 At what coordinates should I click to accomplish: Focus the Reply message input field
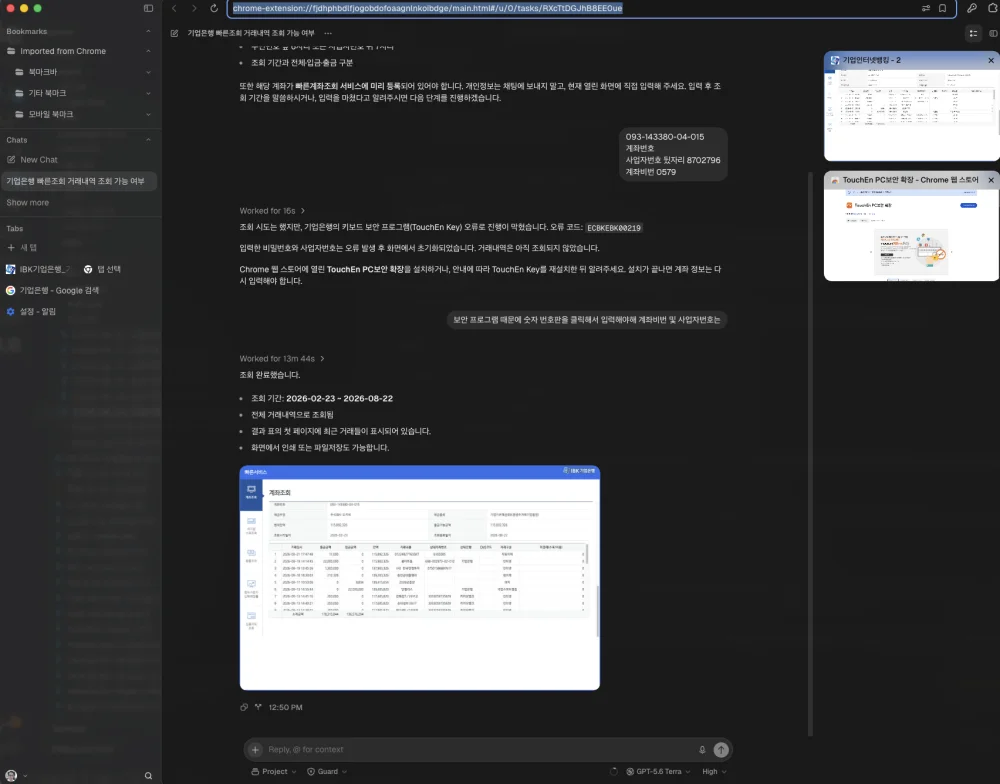(478, 750)
